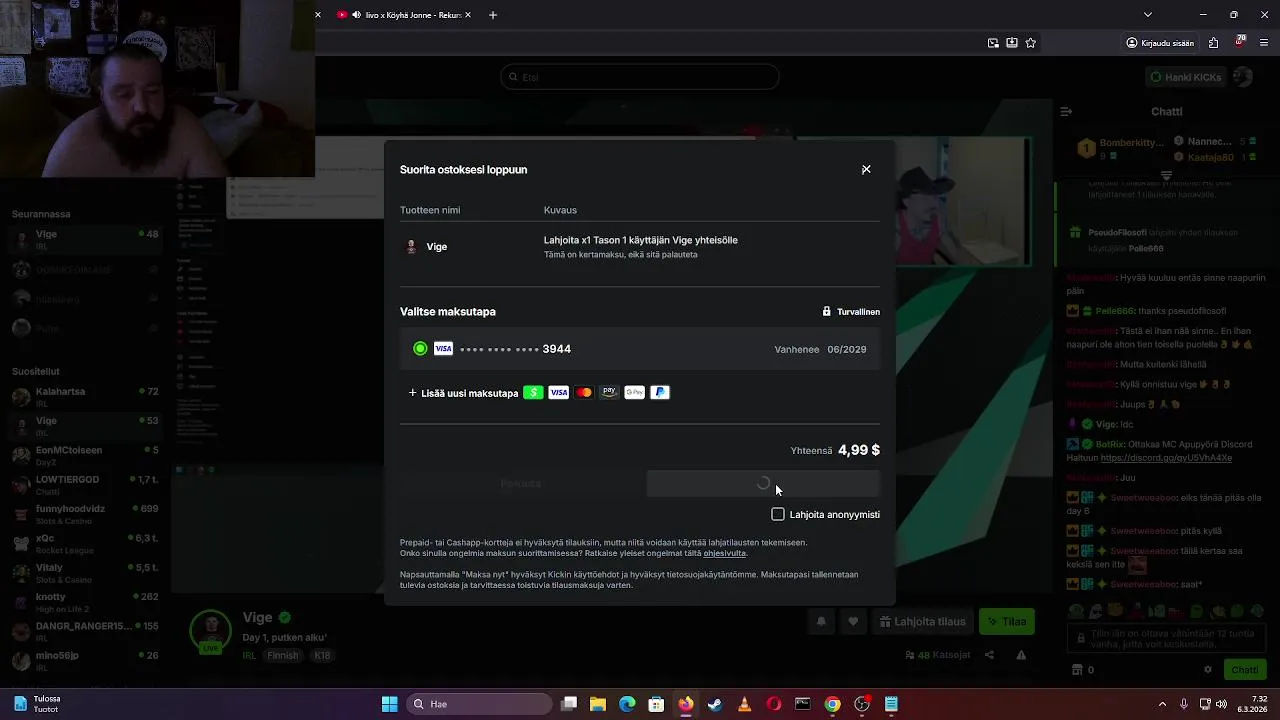Mute the tab via speaker icon
Screen dimensions: 1280x720
click(x=356, y=15)
